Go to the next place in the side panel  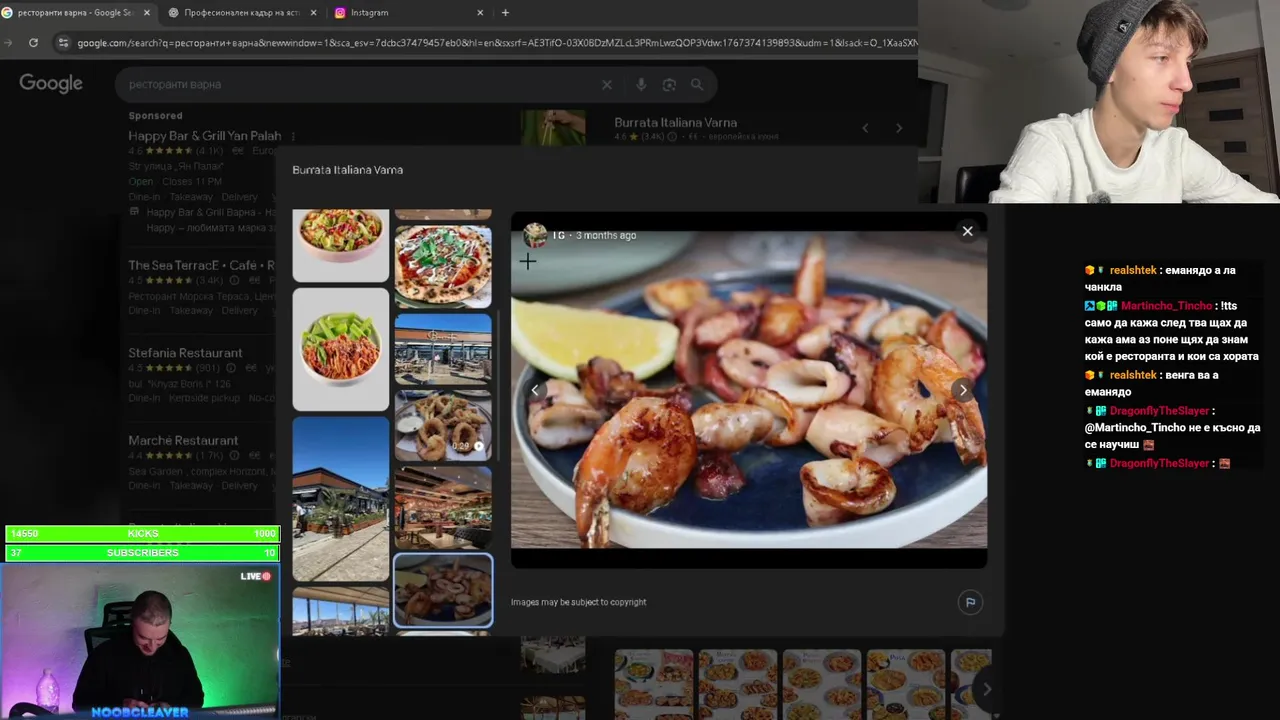pyautogui.click(x=899, y=128)
